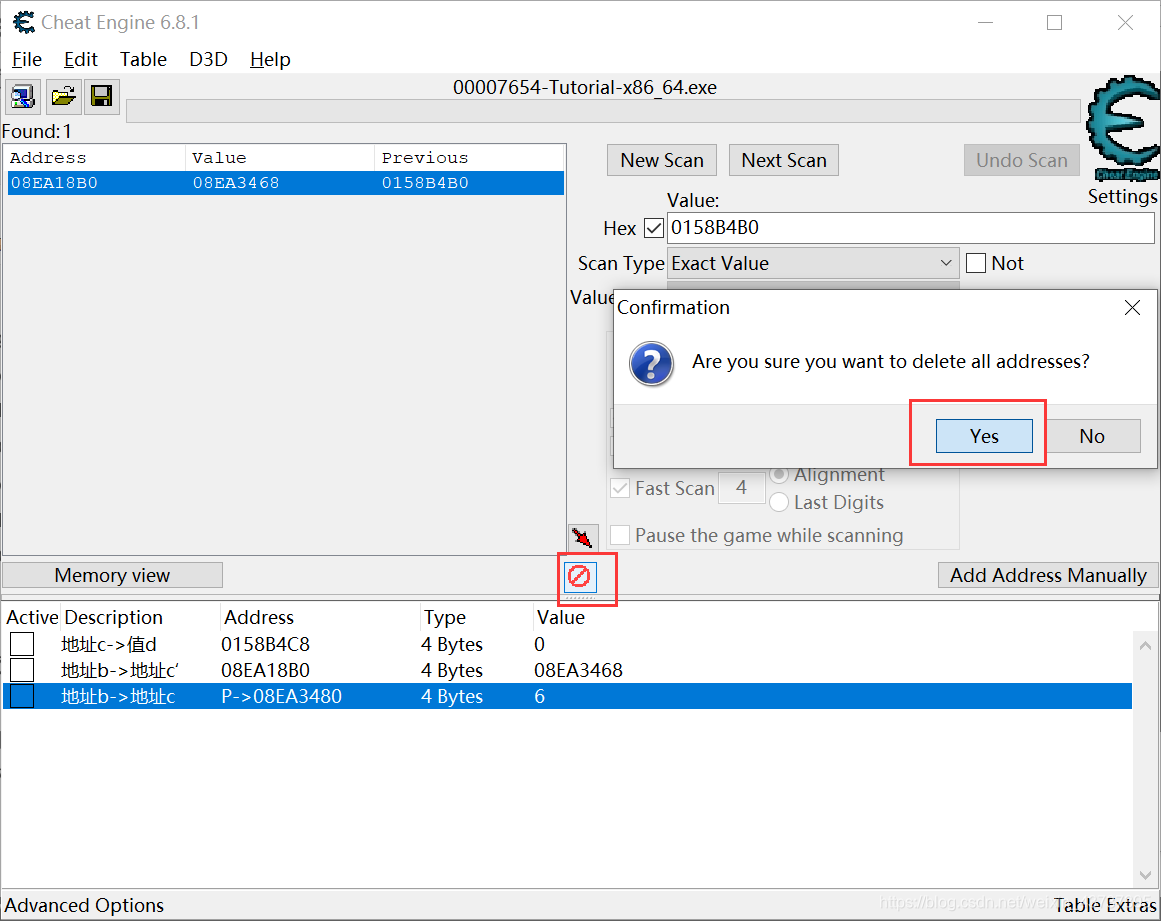
Task: Enable Pause the game while scanning
Action: click(620, 535)
